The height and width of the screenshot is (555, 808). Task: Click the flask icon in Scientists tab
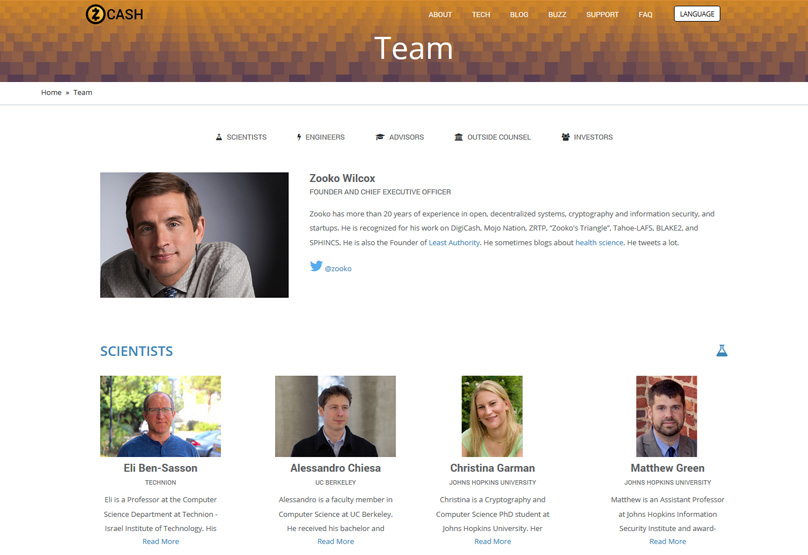218,137
